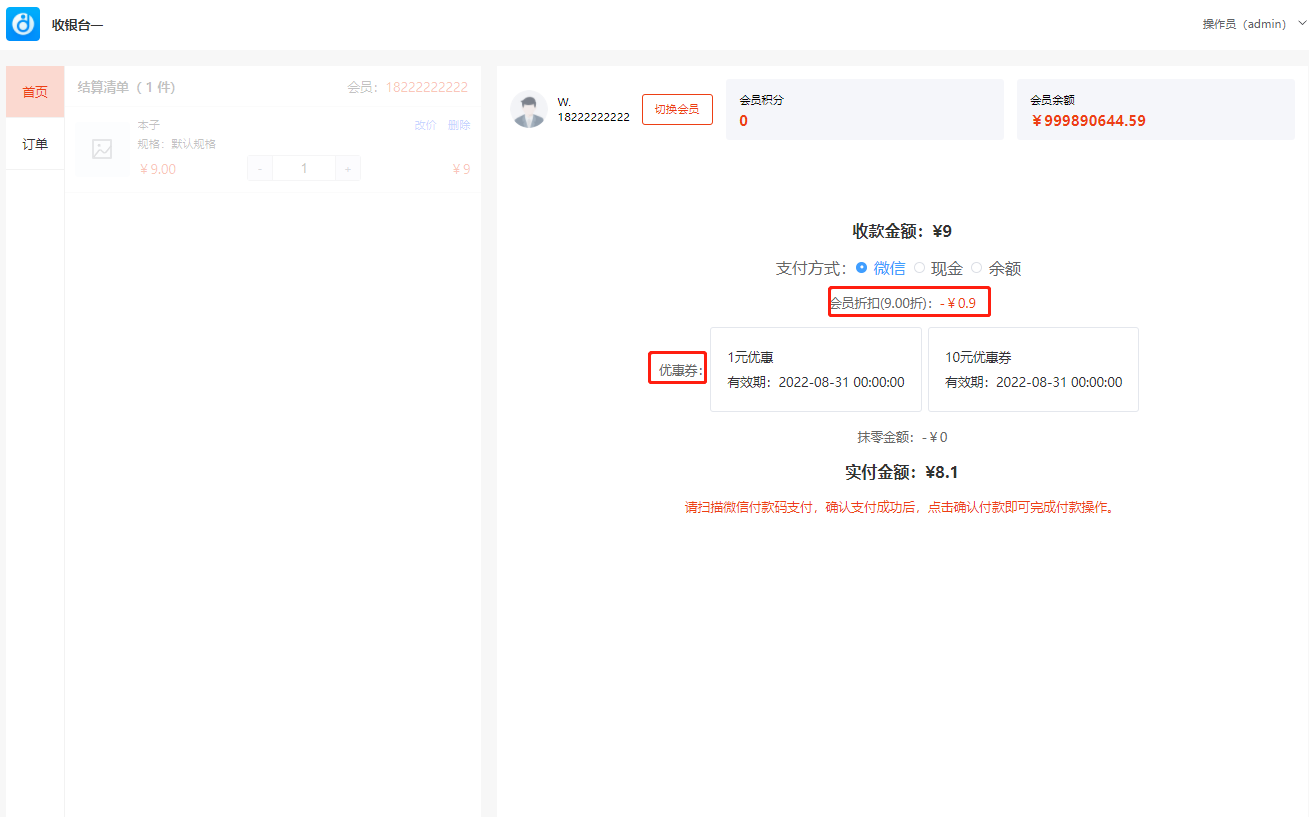The height and width of the screenshot is (817, 1309).
Task: Increase item quantity with plus button
Action: pyautogui.click(x=347, y=169)
